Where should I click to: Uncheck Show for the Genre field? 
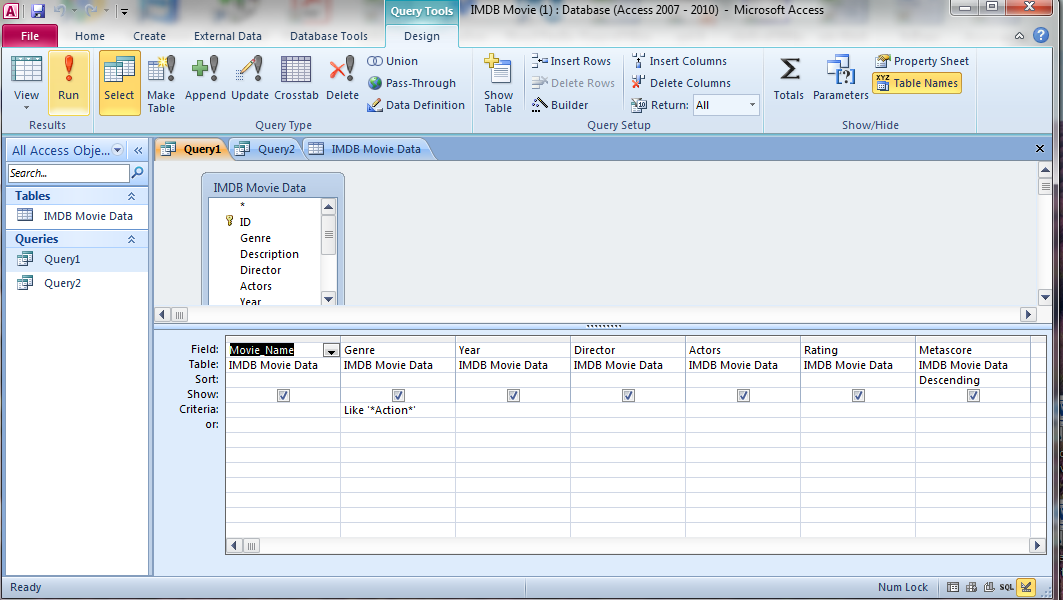398,395
